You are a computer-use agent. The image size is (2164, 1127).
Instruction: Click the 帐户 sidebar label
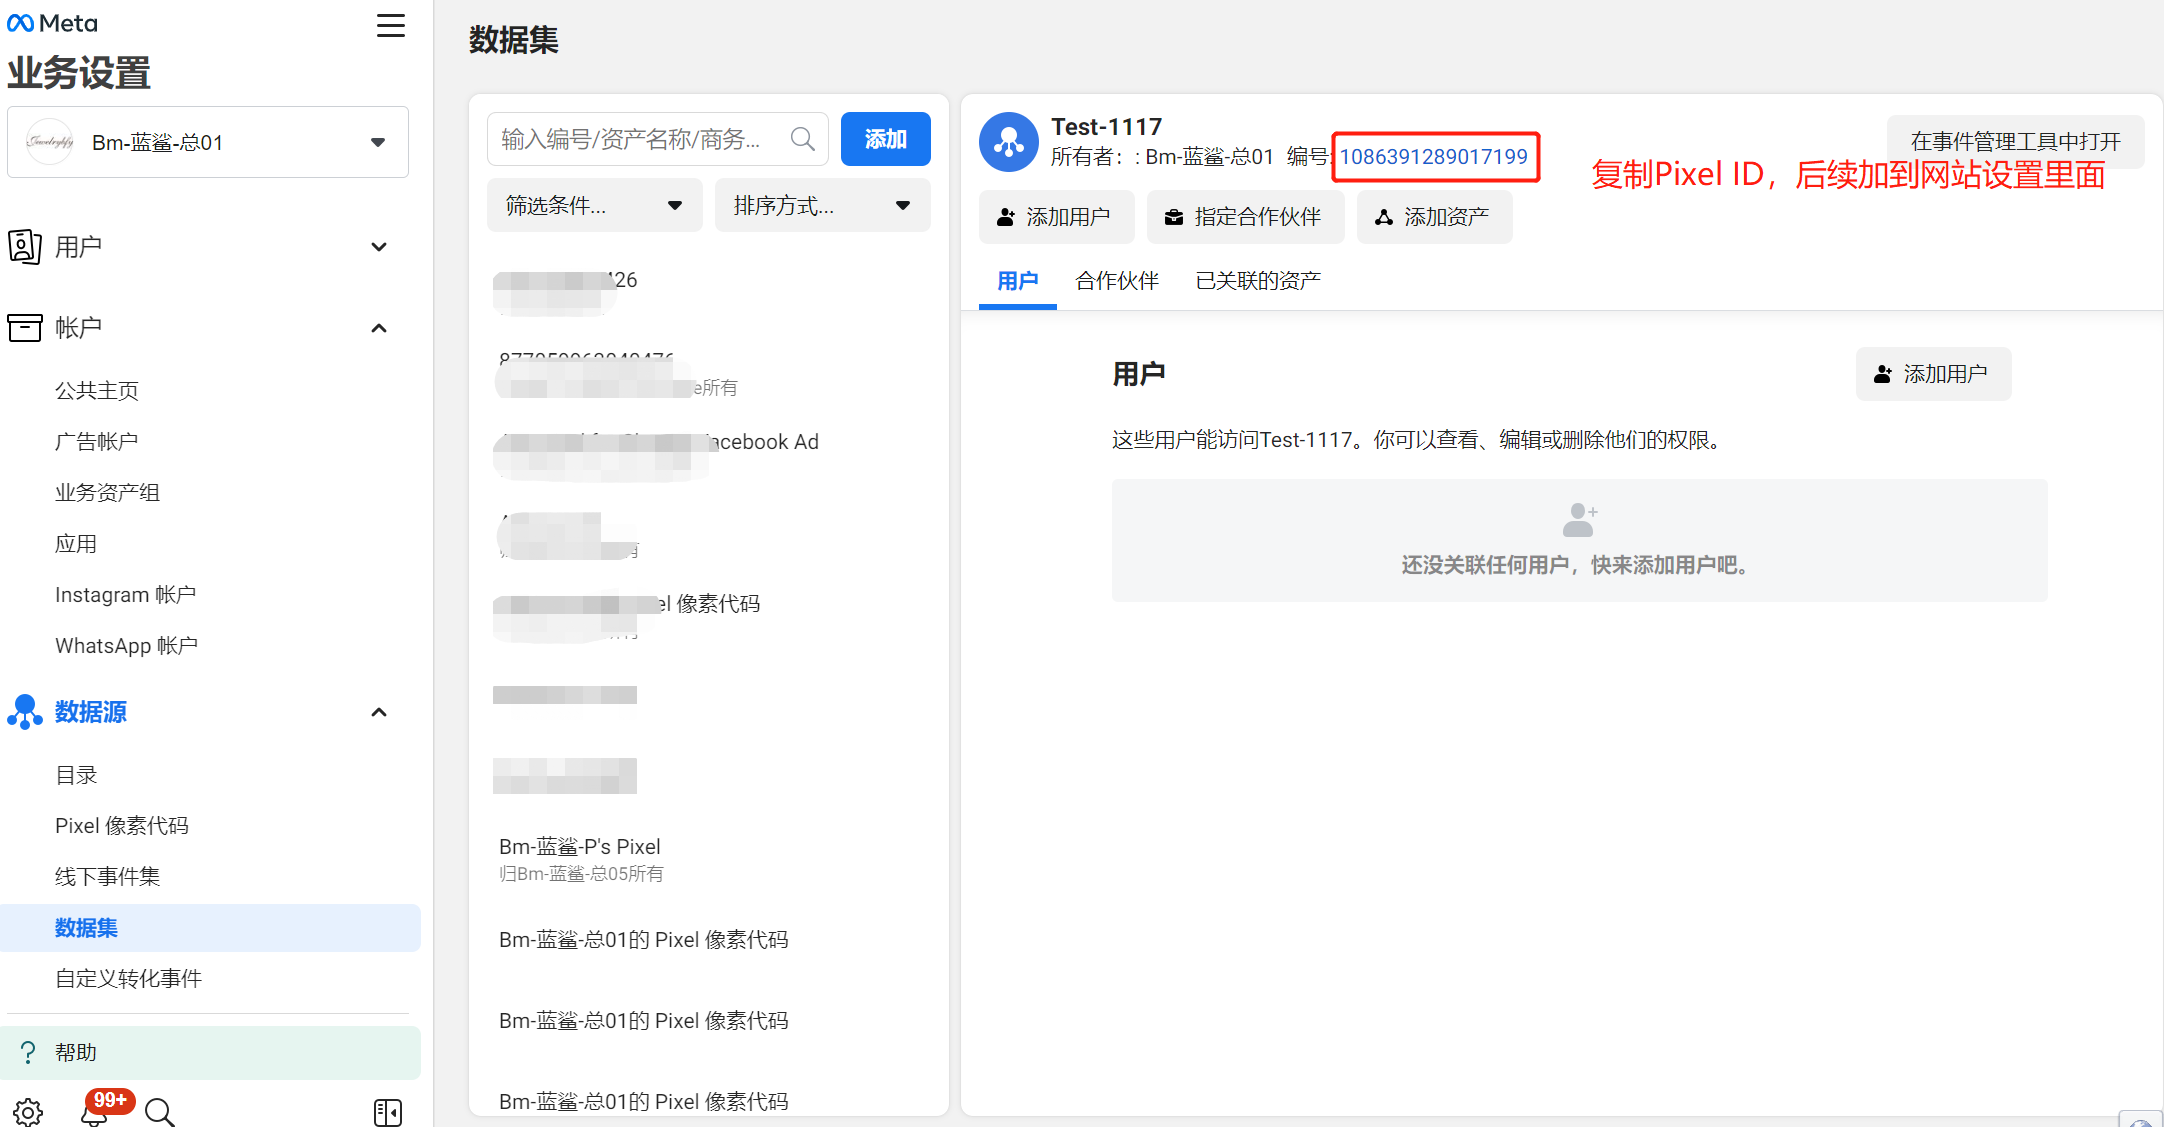(x=78, y=328)
